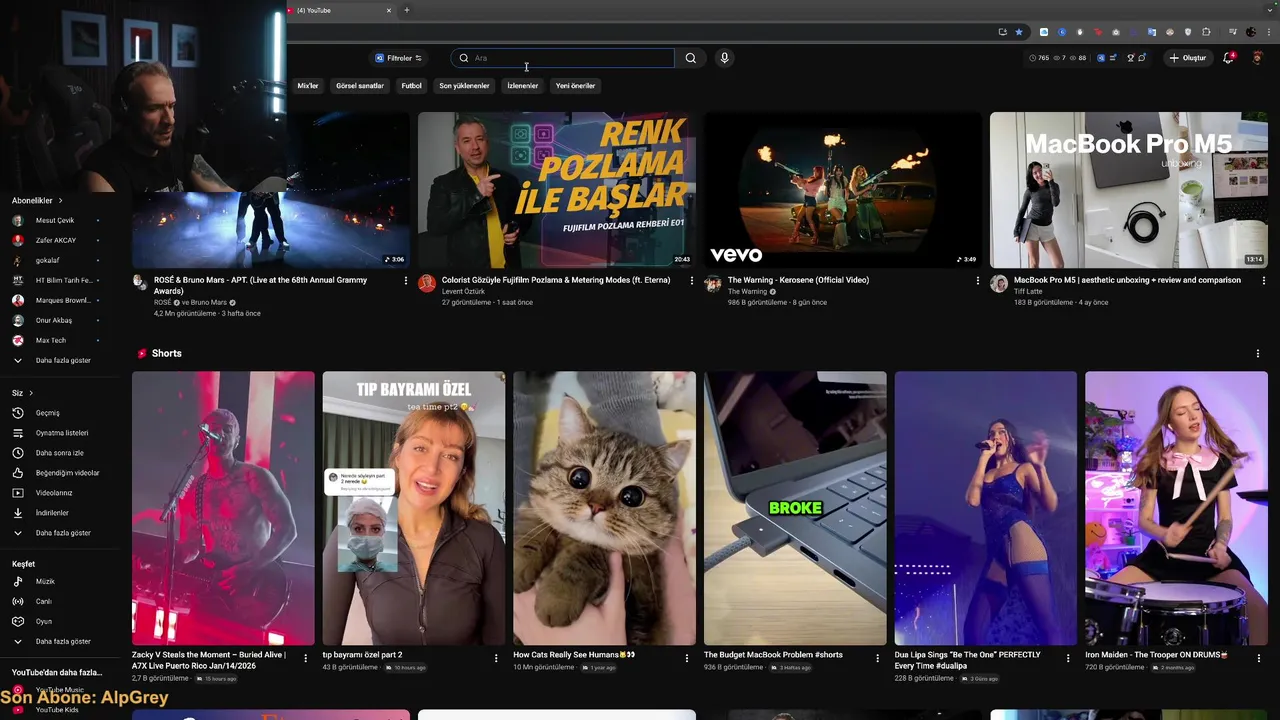The height and width of the screenshot is (720, 1280).
Task: Select the Son yüklenenler chip
Action: (464, 86)
